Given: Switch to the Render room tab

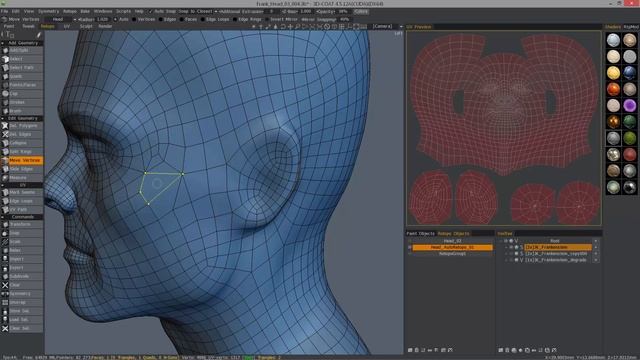Looking at the screenshot, I should [x=105, y=26].
